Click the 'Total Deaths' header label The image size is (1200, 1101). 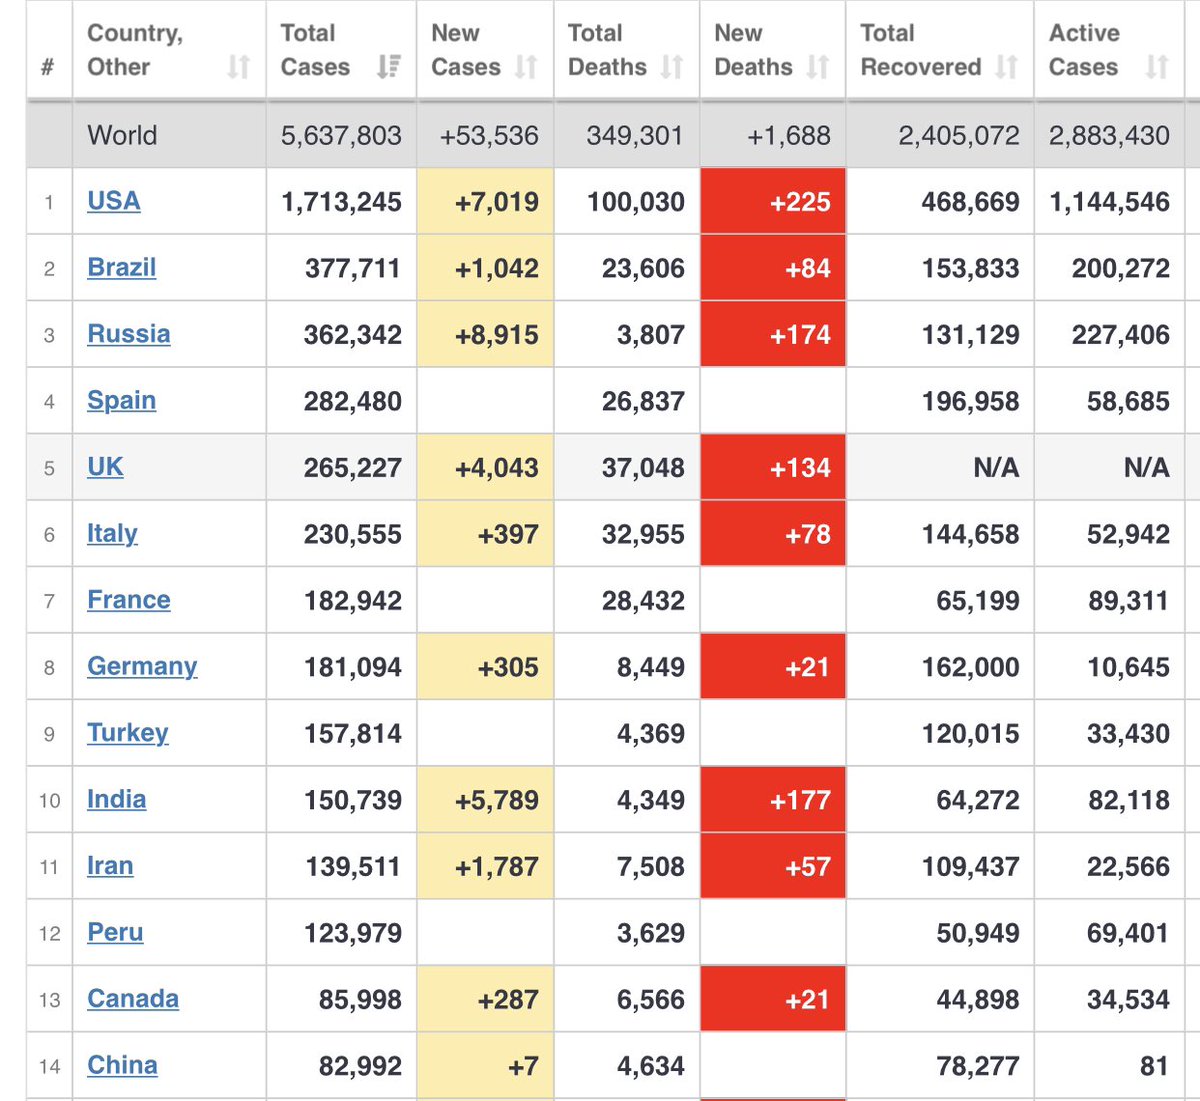(607, 50)
